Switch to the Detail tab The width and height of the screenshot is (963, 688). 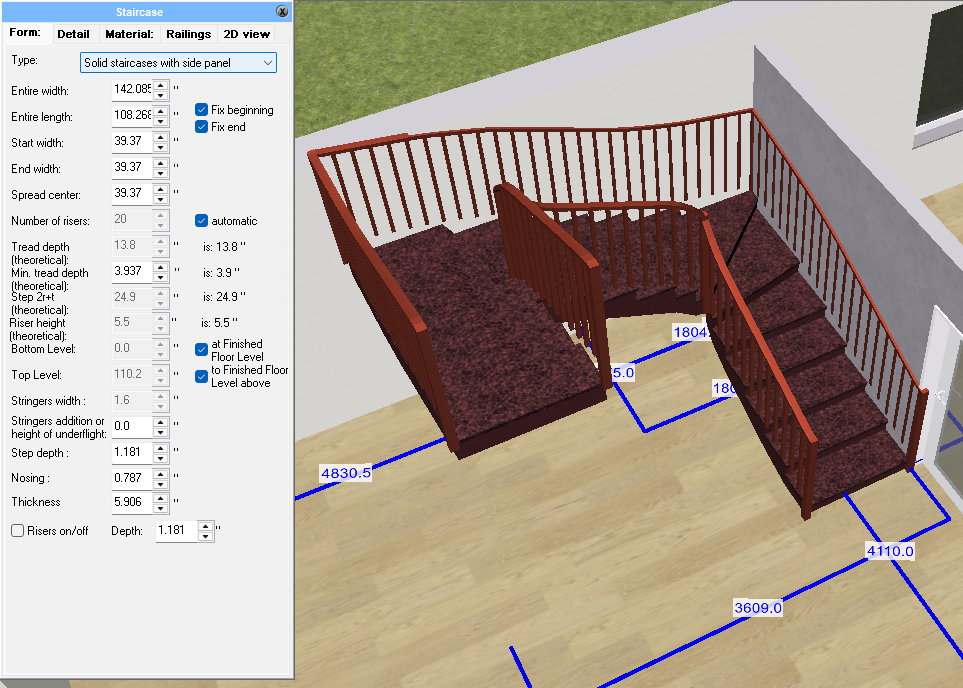(73, 34)
